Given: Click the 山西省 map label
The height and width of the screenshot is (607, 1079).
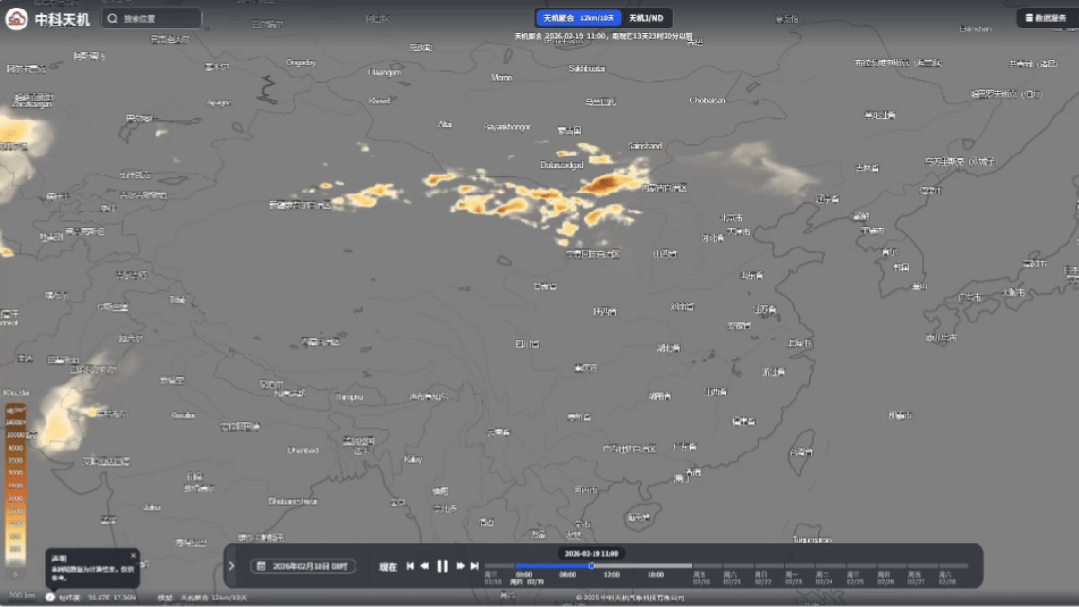Looking at the screenshot, I should coord(665,254).
